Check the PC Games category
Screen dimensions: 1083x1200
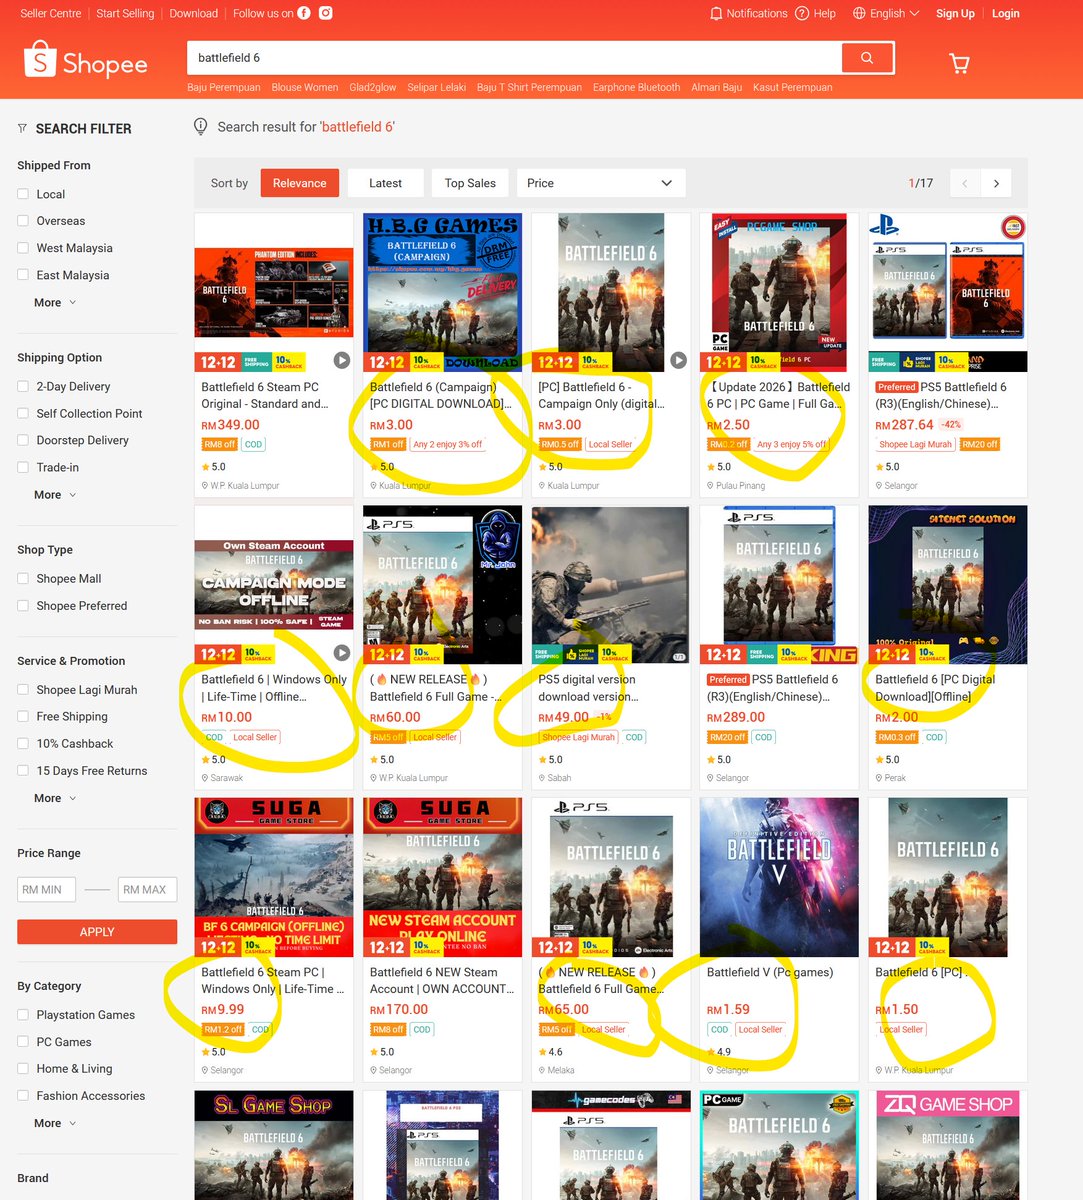[x=23, y=1042]
